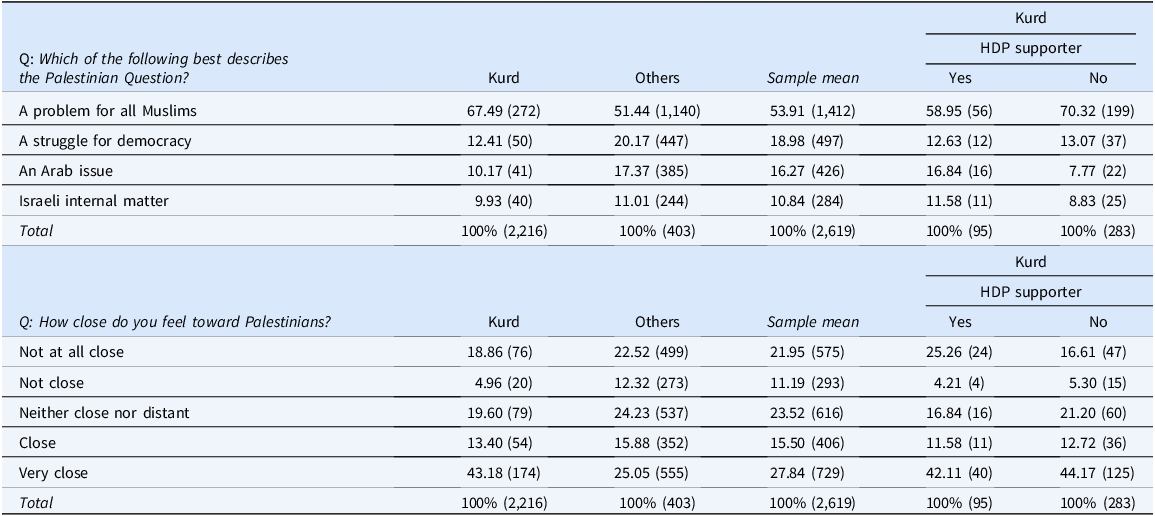Select 'Neither close nor distant' row label
This screenshot has height=516, width=1155.
point(104,412)
